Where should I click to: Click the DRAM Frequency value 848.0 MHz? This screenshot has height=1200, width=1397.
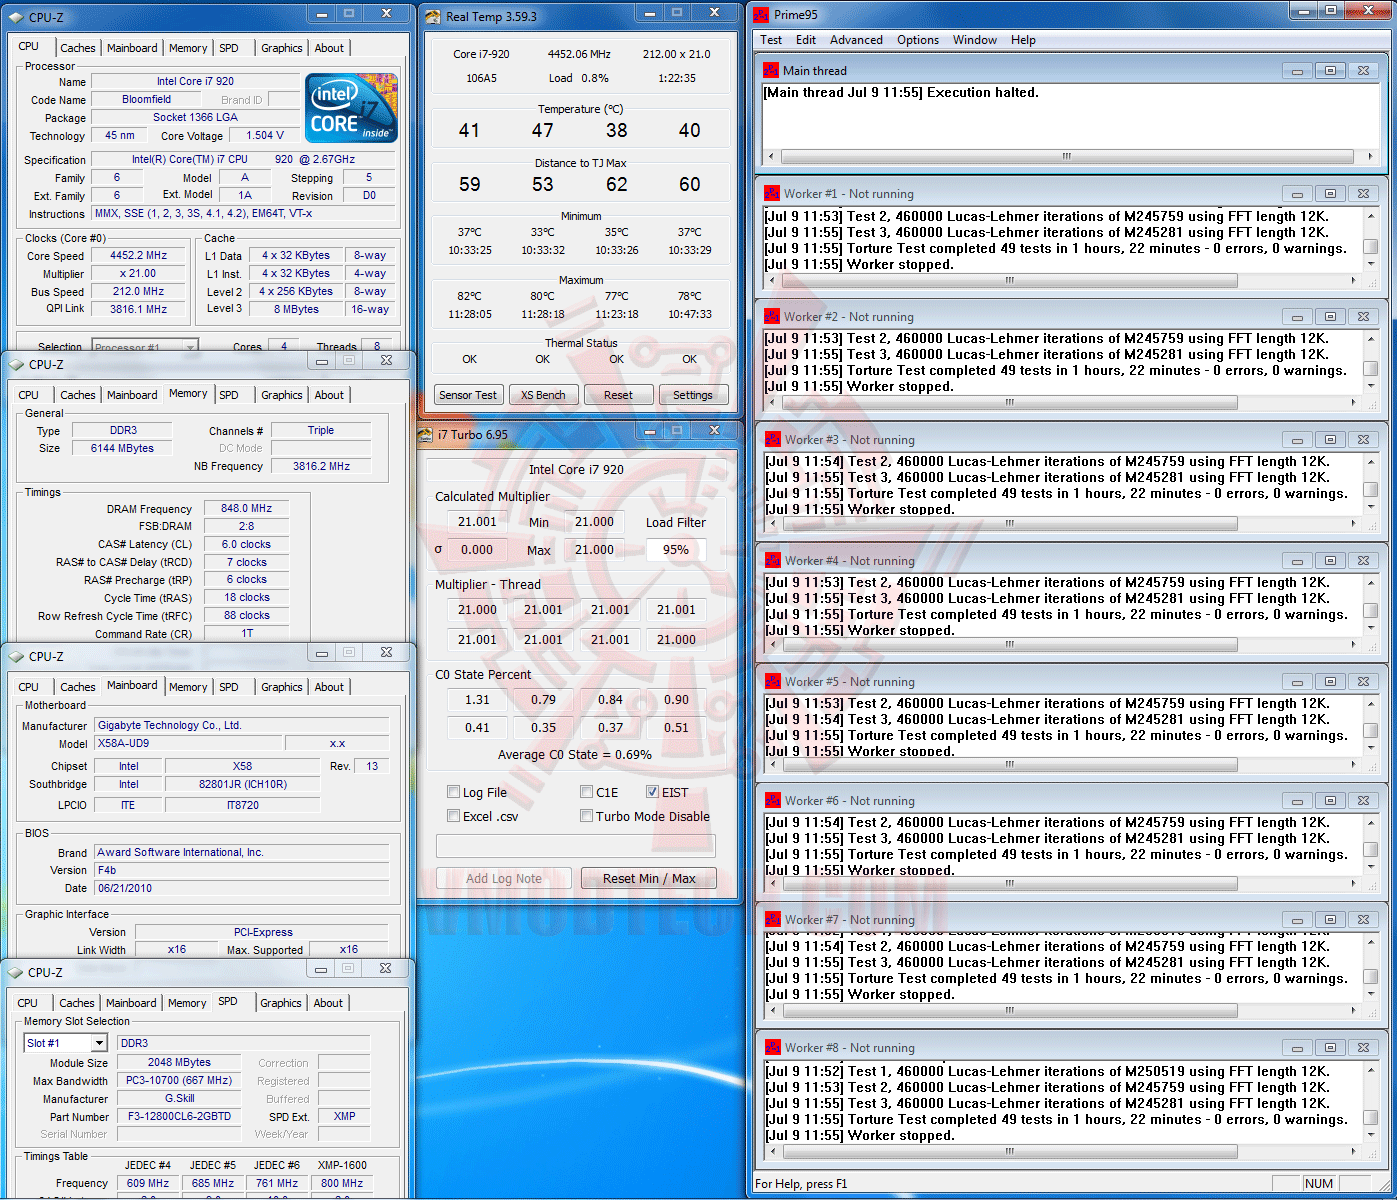pos(247,509)
